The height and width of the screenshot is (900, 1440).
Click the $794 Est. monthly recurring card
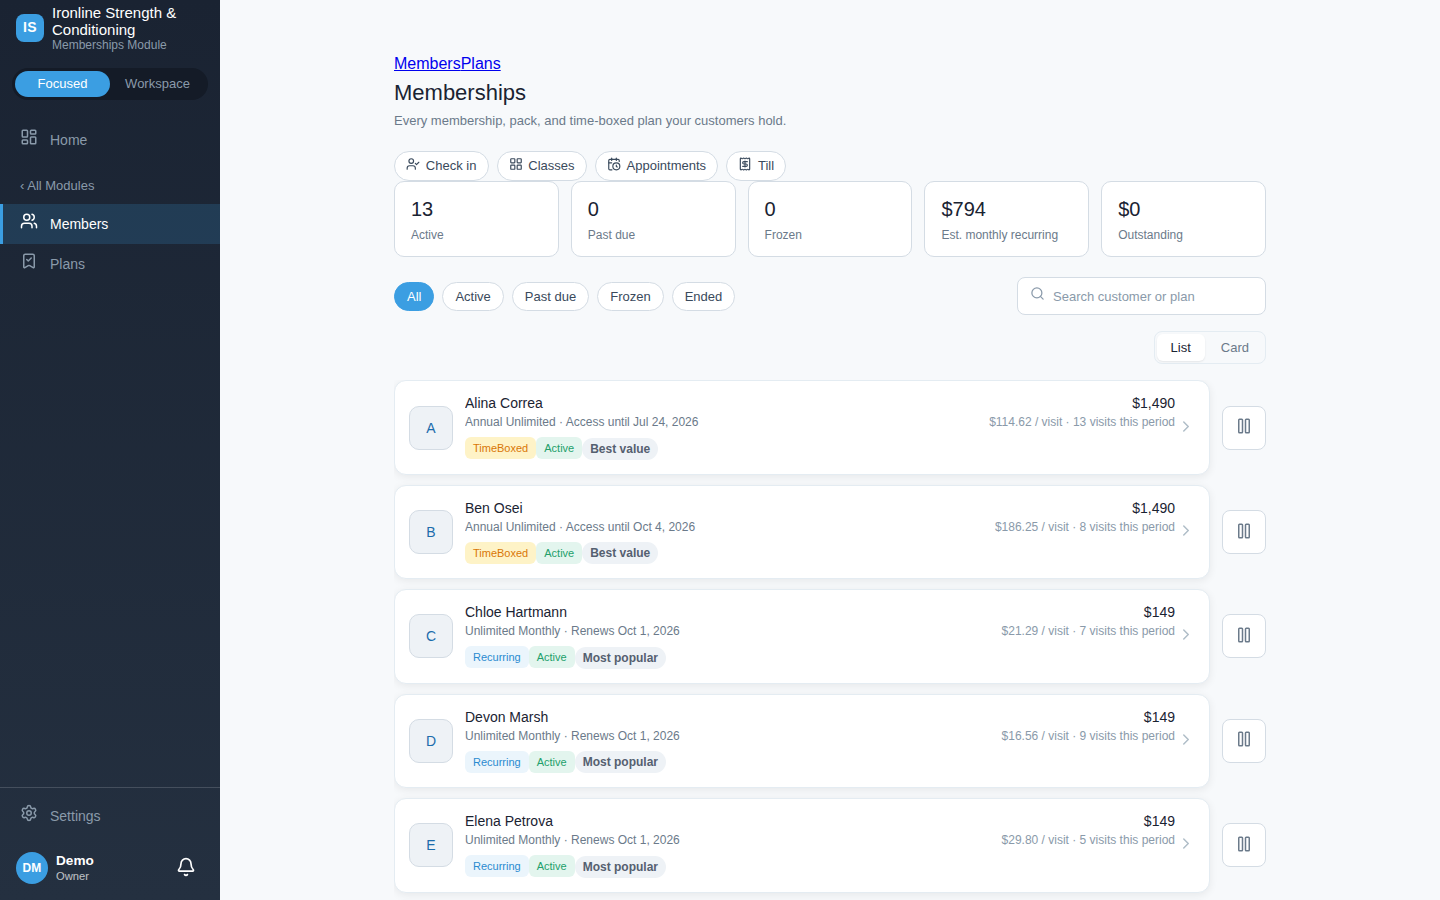(1006, 219)
